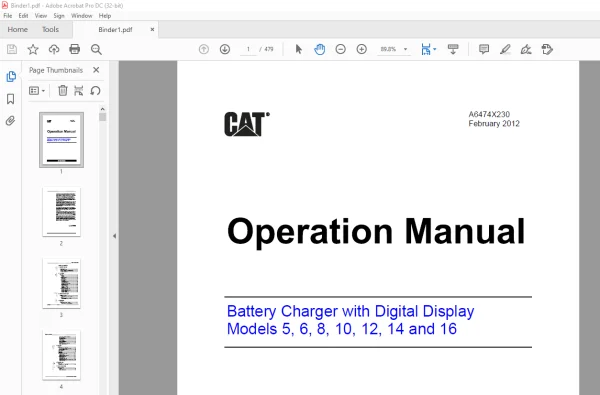
Task: Select page 2 thumbnail
Action: tap(61, 212)
